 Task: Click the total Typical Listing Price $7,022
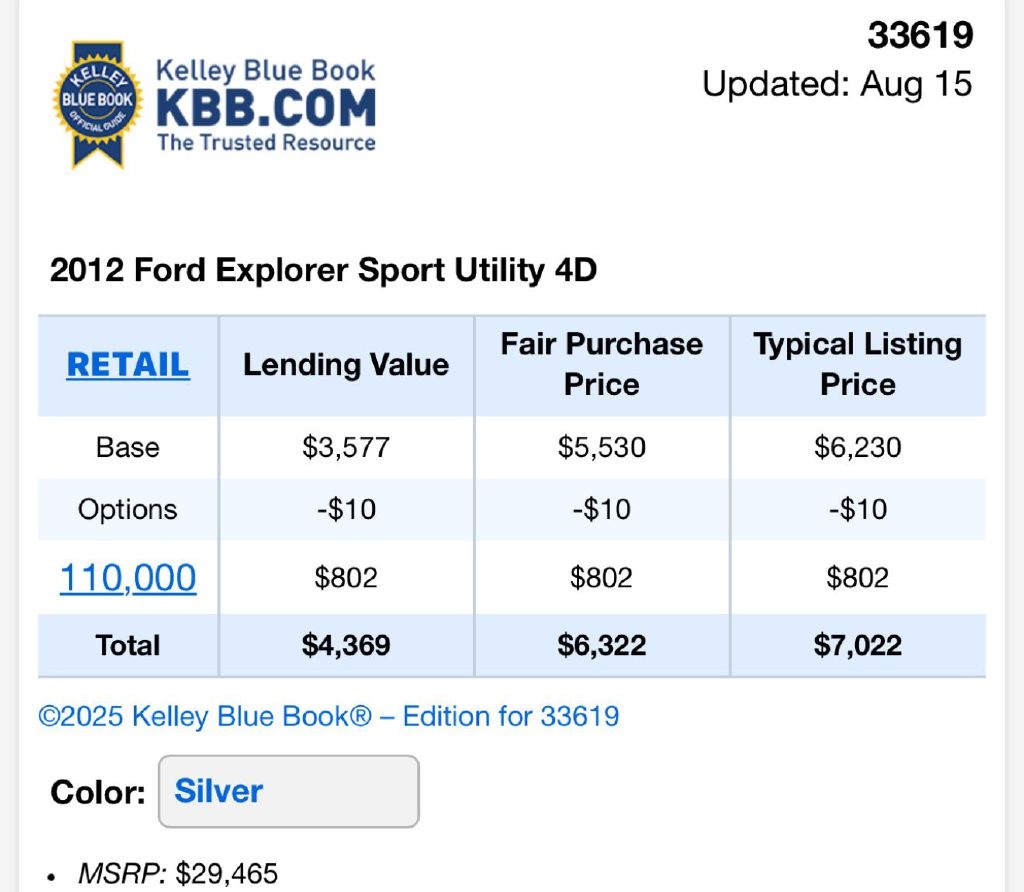pos(858,645)
